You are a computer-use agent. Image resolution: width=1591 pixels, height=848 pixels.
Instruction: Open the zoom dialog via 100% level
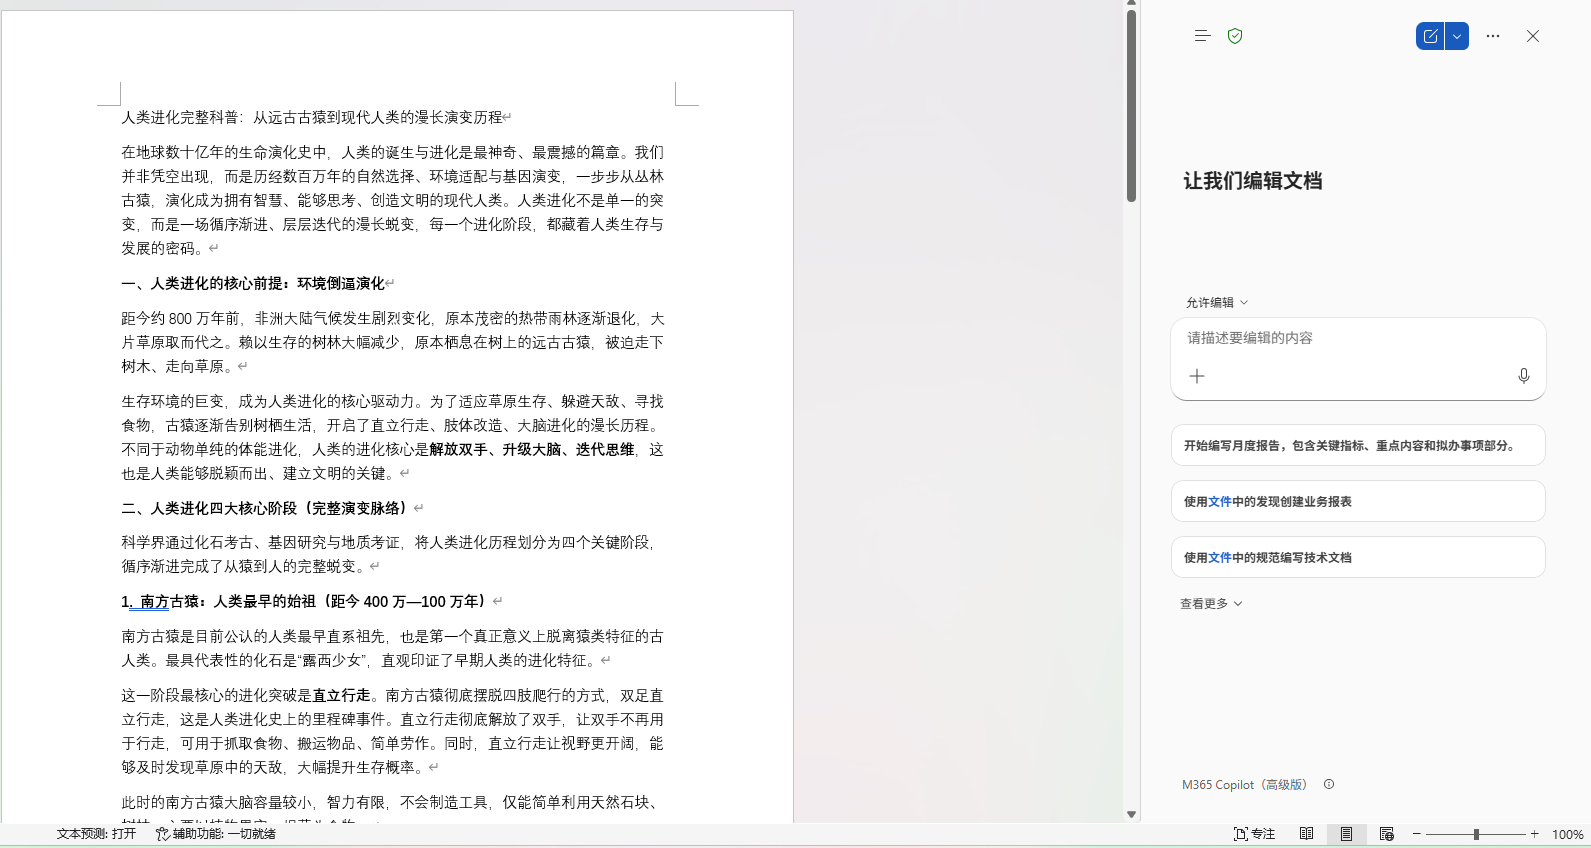pos(1567,834)
